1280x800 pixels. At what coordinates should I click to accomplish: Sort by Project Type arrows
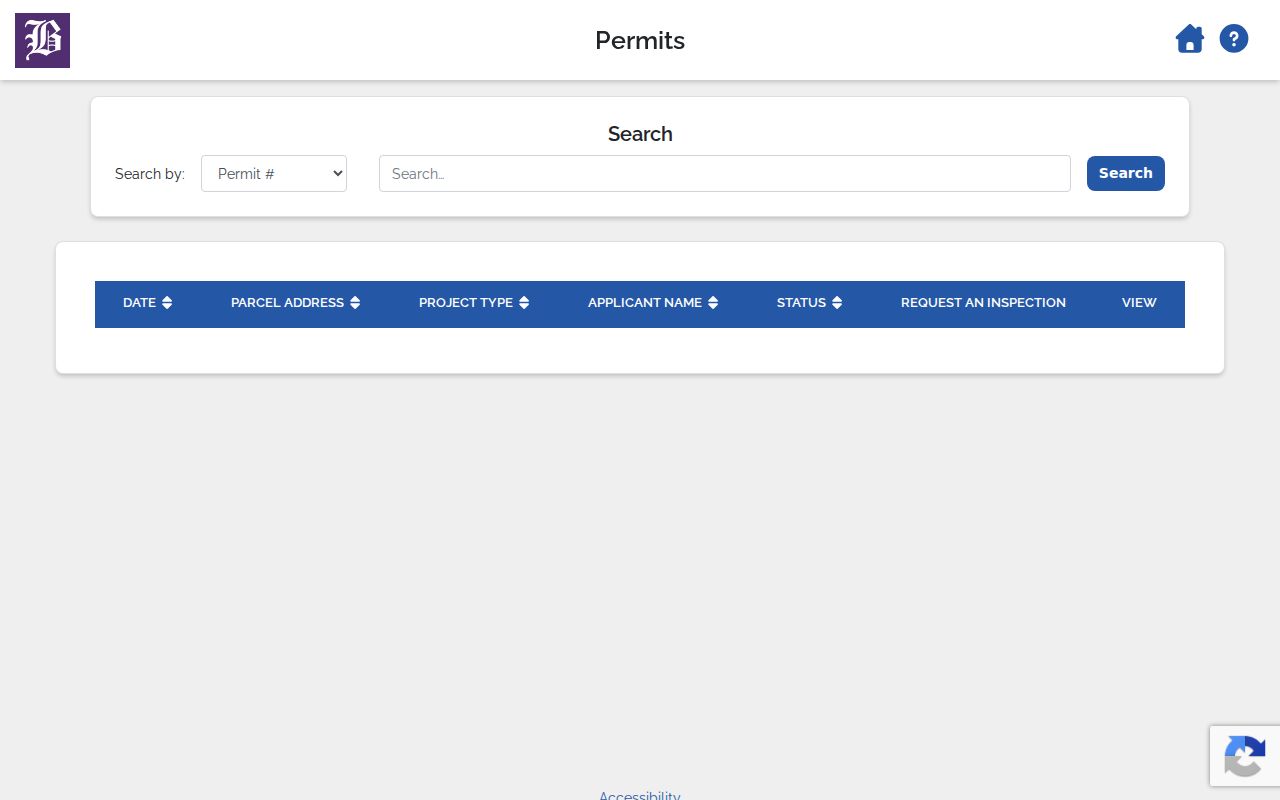point(524,303)
